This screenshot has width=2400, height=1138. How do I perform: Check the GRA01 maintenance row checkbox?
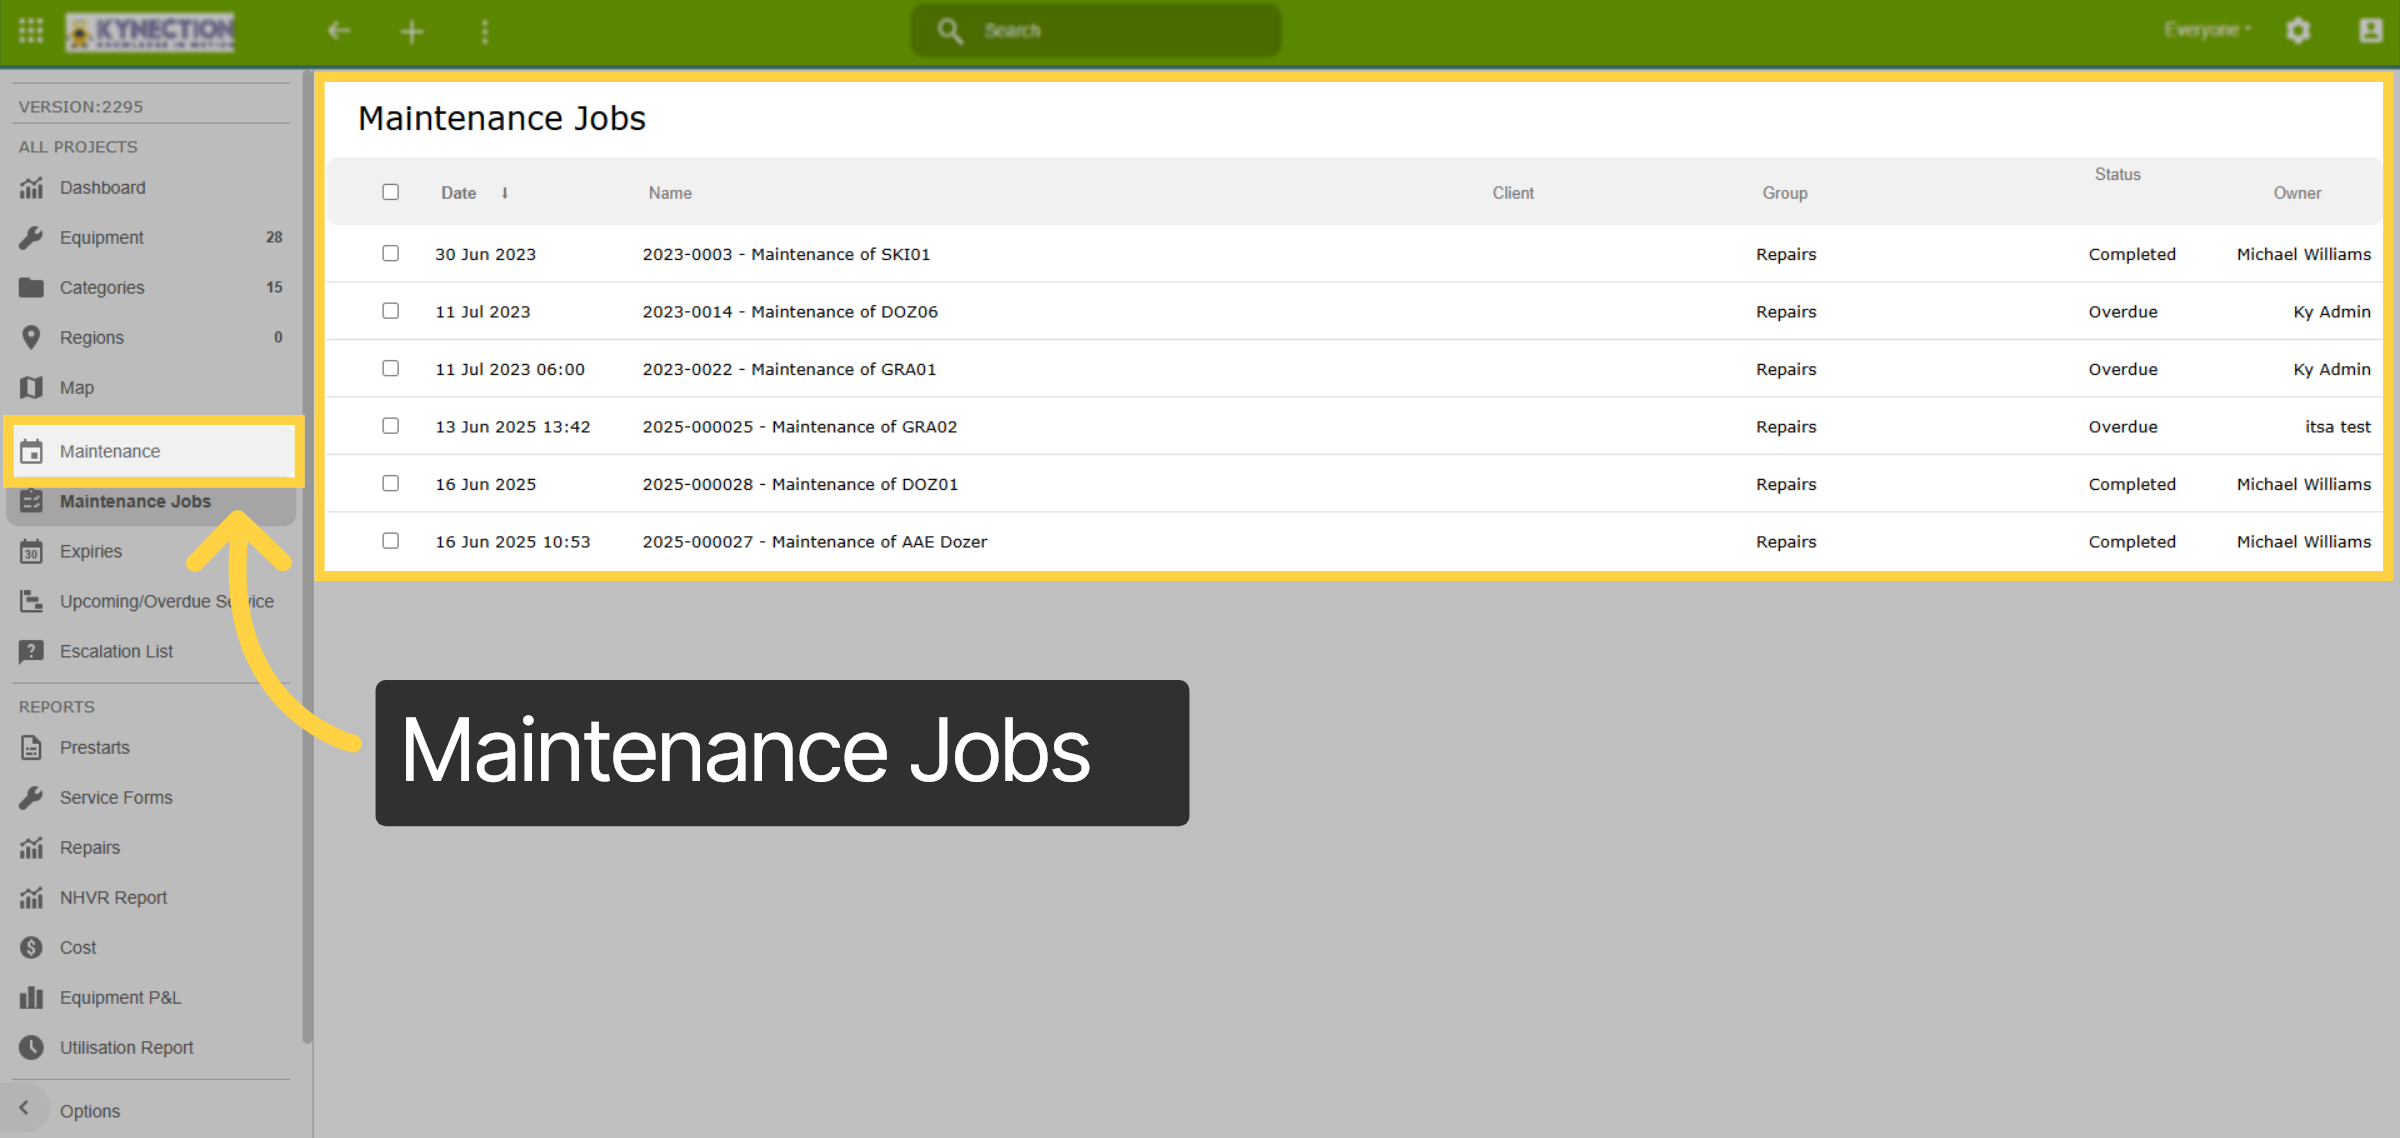point(391,369)
